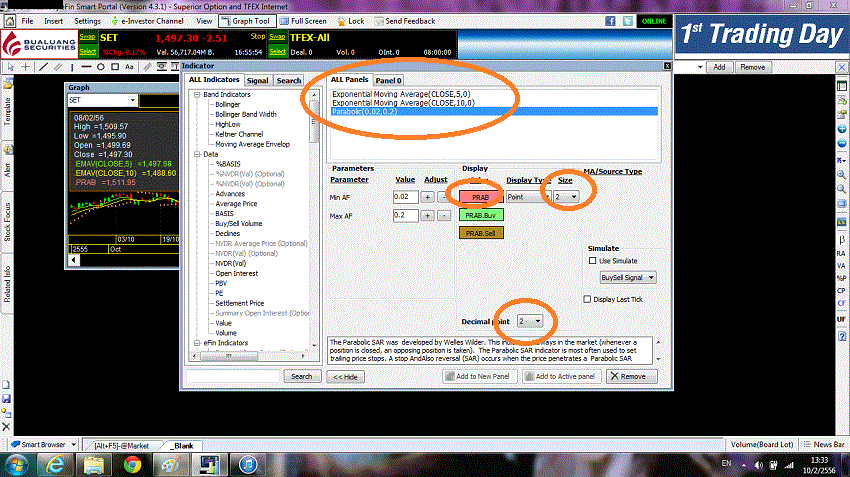Screen dimensions: 850x477
Task: Open the Settings menu
Action: [87, 21]
